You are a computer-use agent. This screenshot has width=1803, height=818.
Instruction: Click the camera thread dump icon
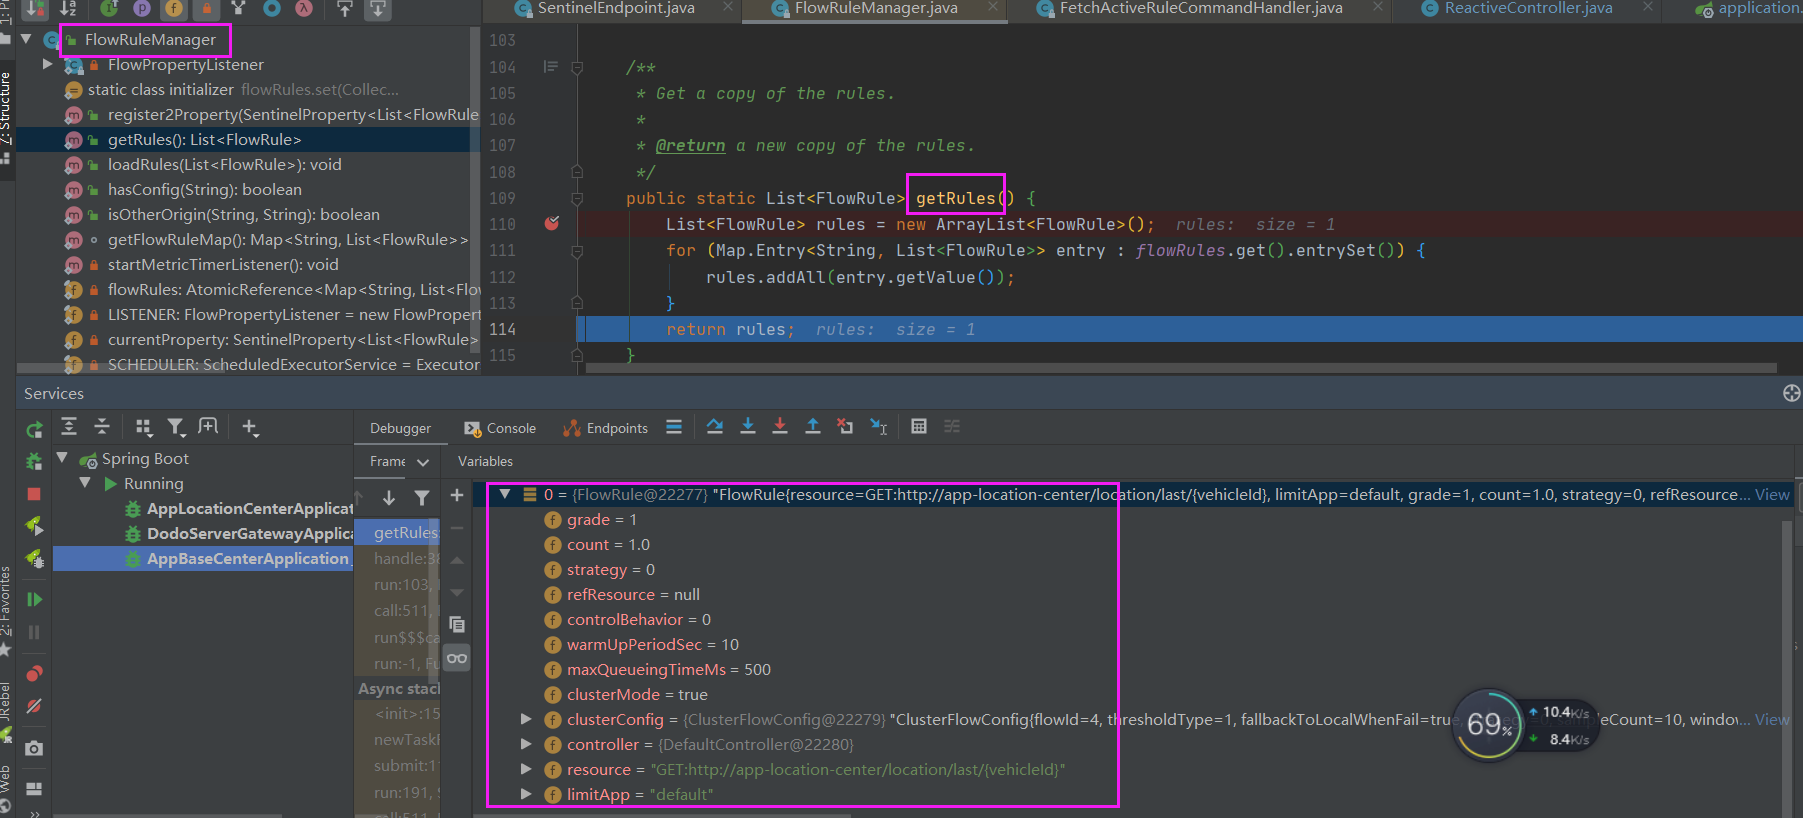(34, 748)
